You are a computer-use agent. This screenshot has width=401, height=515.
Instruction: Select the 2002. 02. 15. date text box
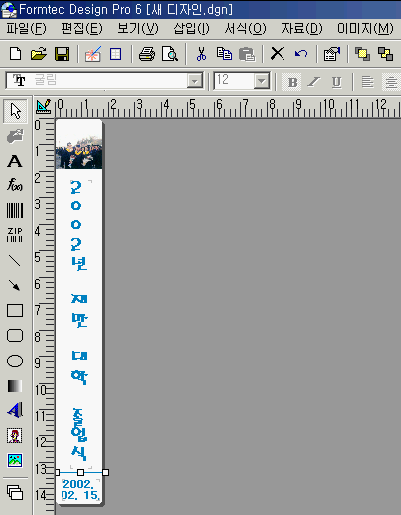(x=80, y=489)
